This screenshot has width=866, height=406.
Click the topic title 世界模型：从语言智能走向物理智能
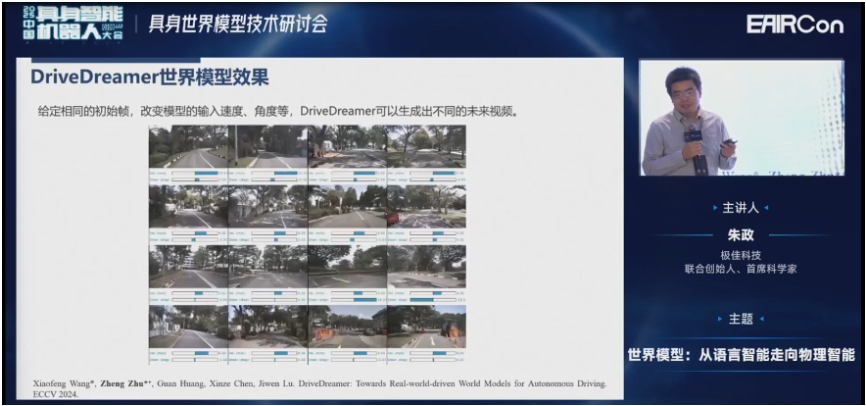[740, 355]
